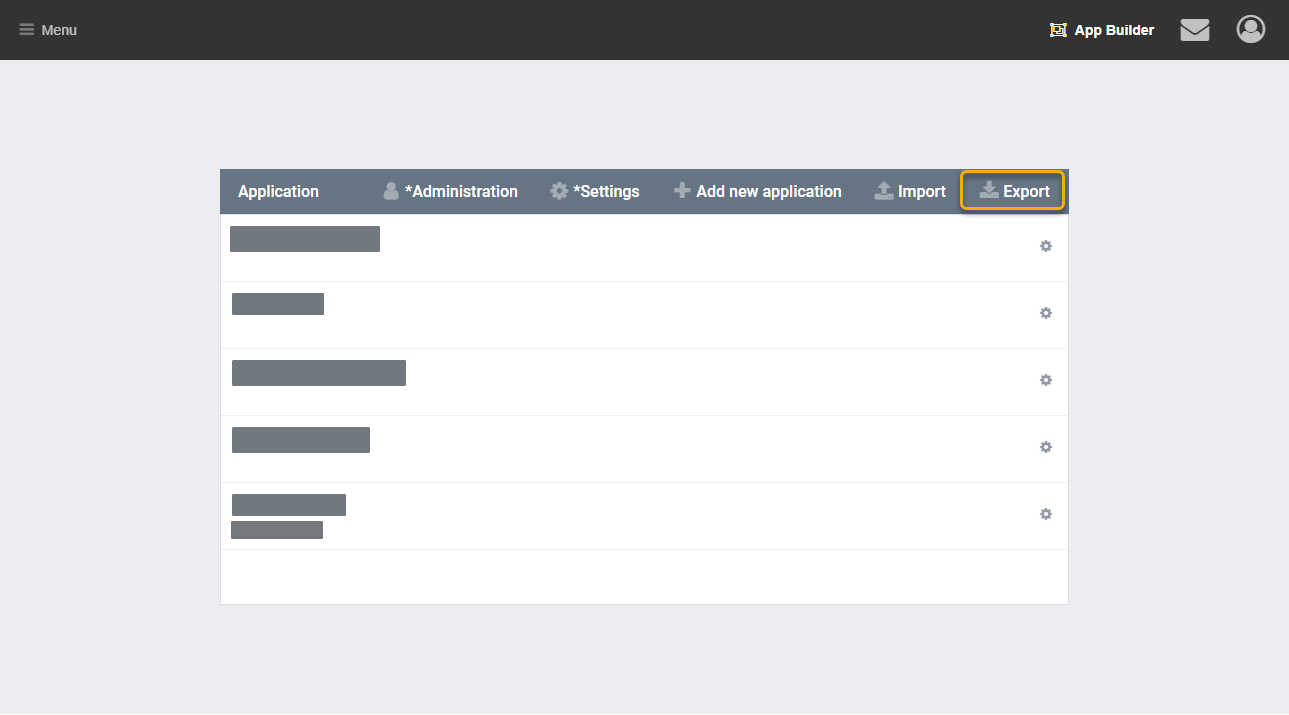Image resolution: width=1289 pixels, height=715 pixels.
Task: Open the fifth application with a subtitle
Action: (x=289, y=505)
